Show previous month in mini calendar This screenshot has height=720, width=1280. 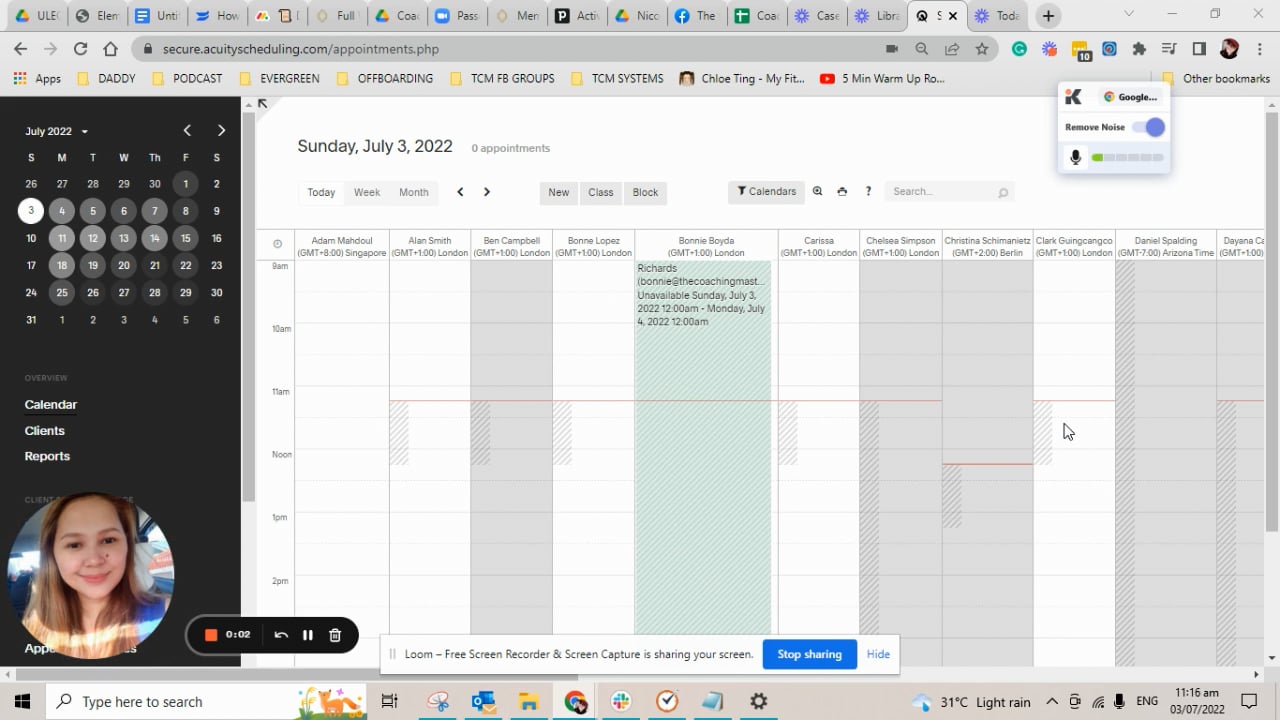(x=187, y=131)
